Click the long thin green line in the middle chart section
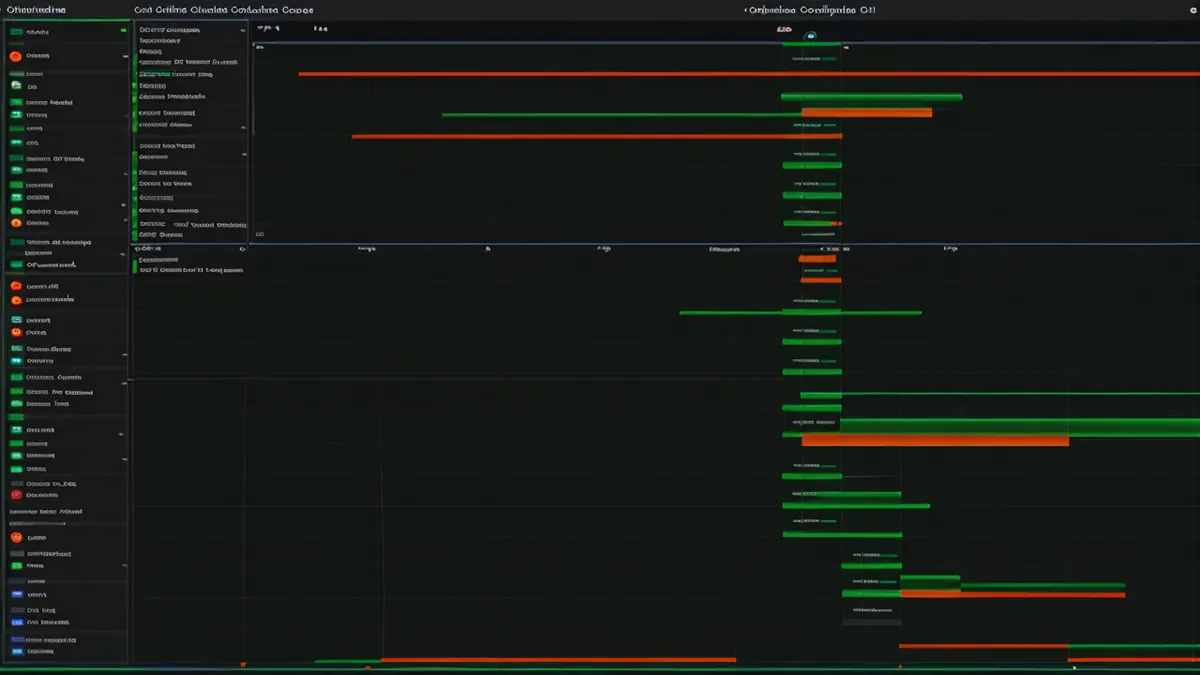This screenshot has width=1200, height=675. [800, 313]
